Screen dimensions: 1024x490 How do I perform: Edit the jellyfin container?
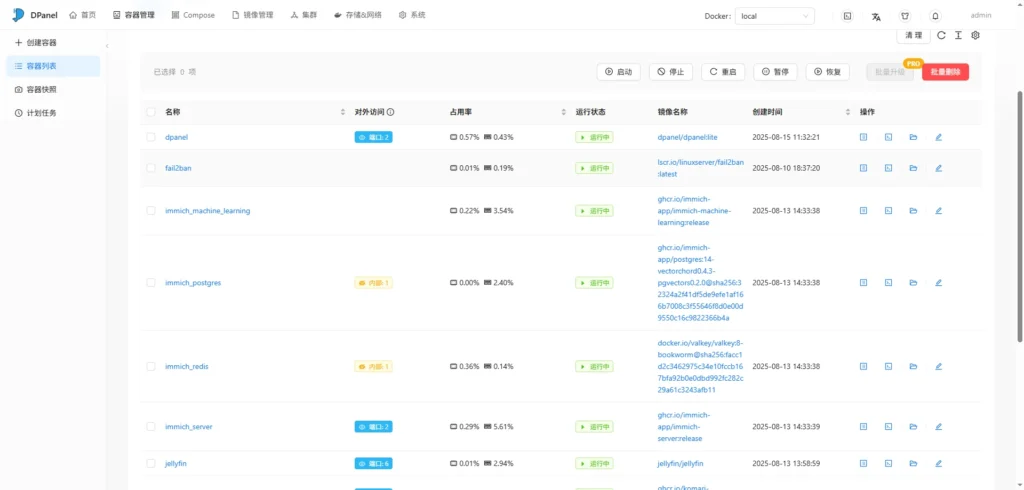click(938, 463)
